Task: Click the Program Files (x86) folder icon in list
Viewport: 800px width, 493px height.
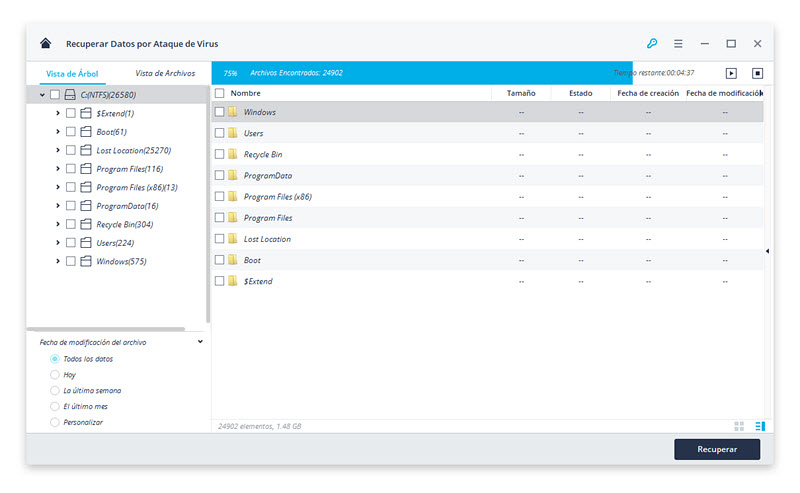Action: (x=233, y=196)
